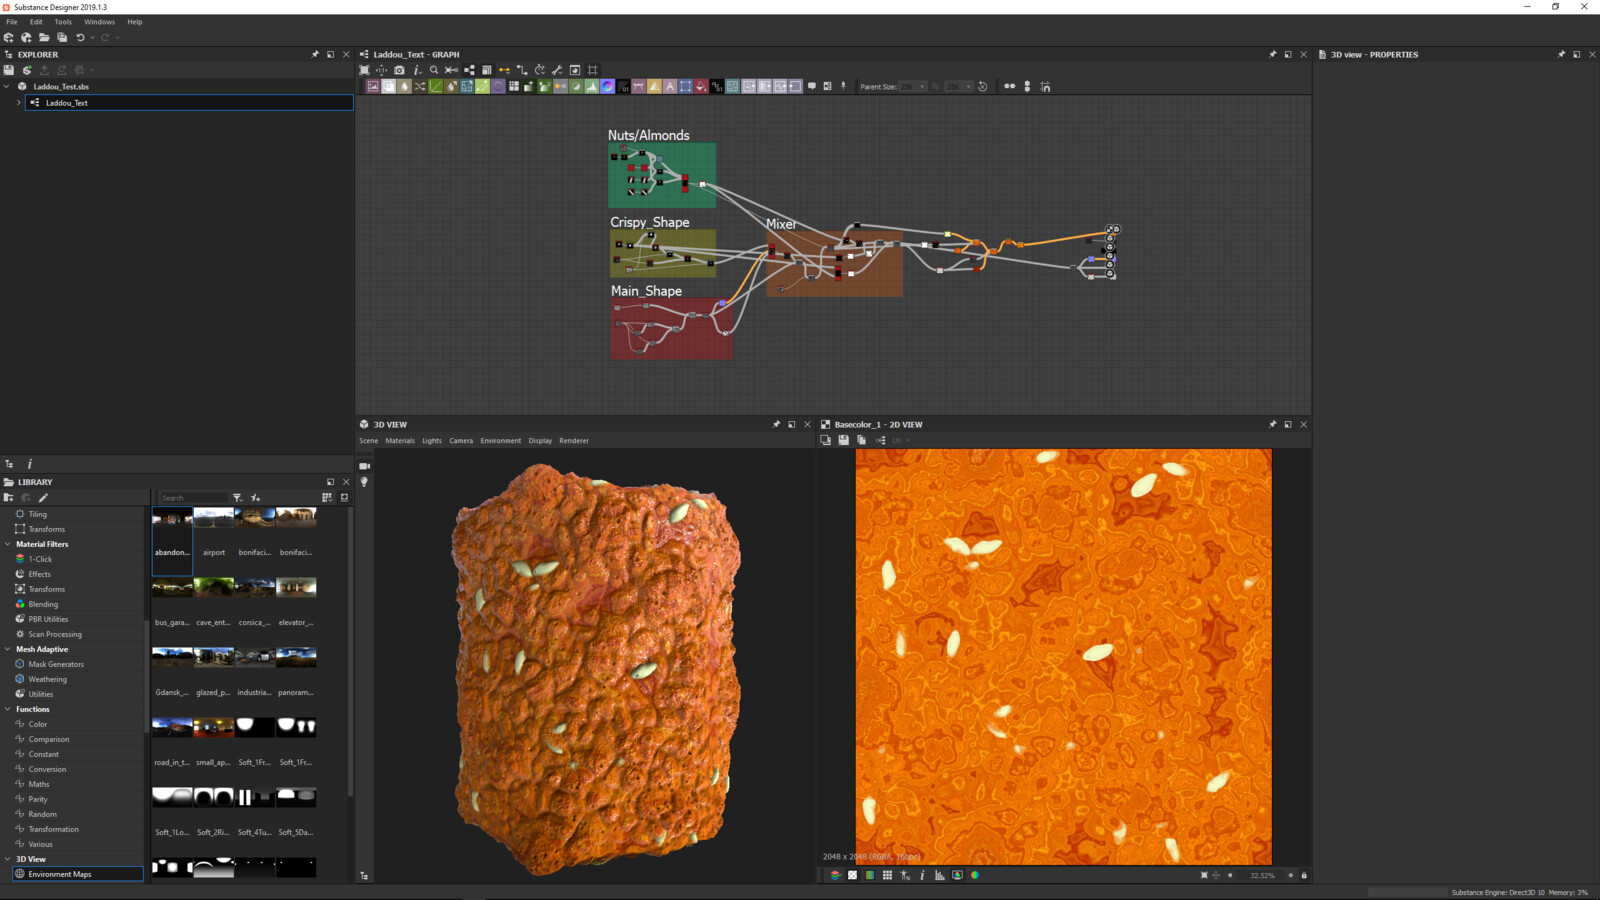The width and height of the screenshot is (1600, 900).
Task: Collapse the Functions library section
Action: pyautogui.click(x=8, y=709)
